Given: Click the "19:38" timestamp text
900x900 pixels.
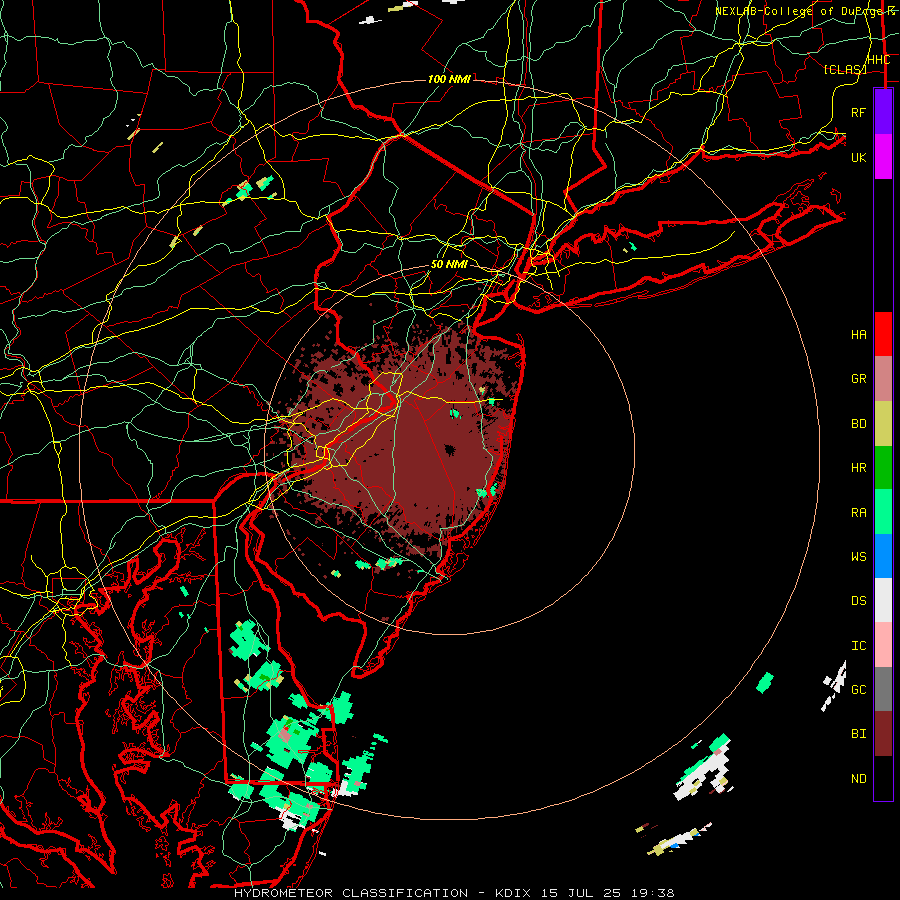Looking at the screenshot, I should [653, 893].
